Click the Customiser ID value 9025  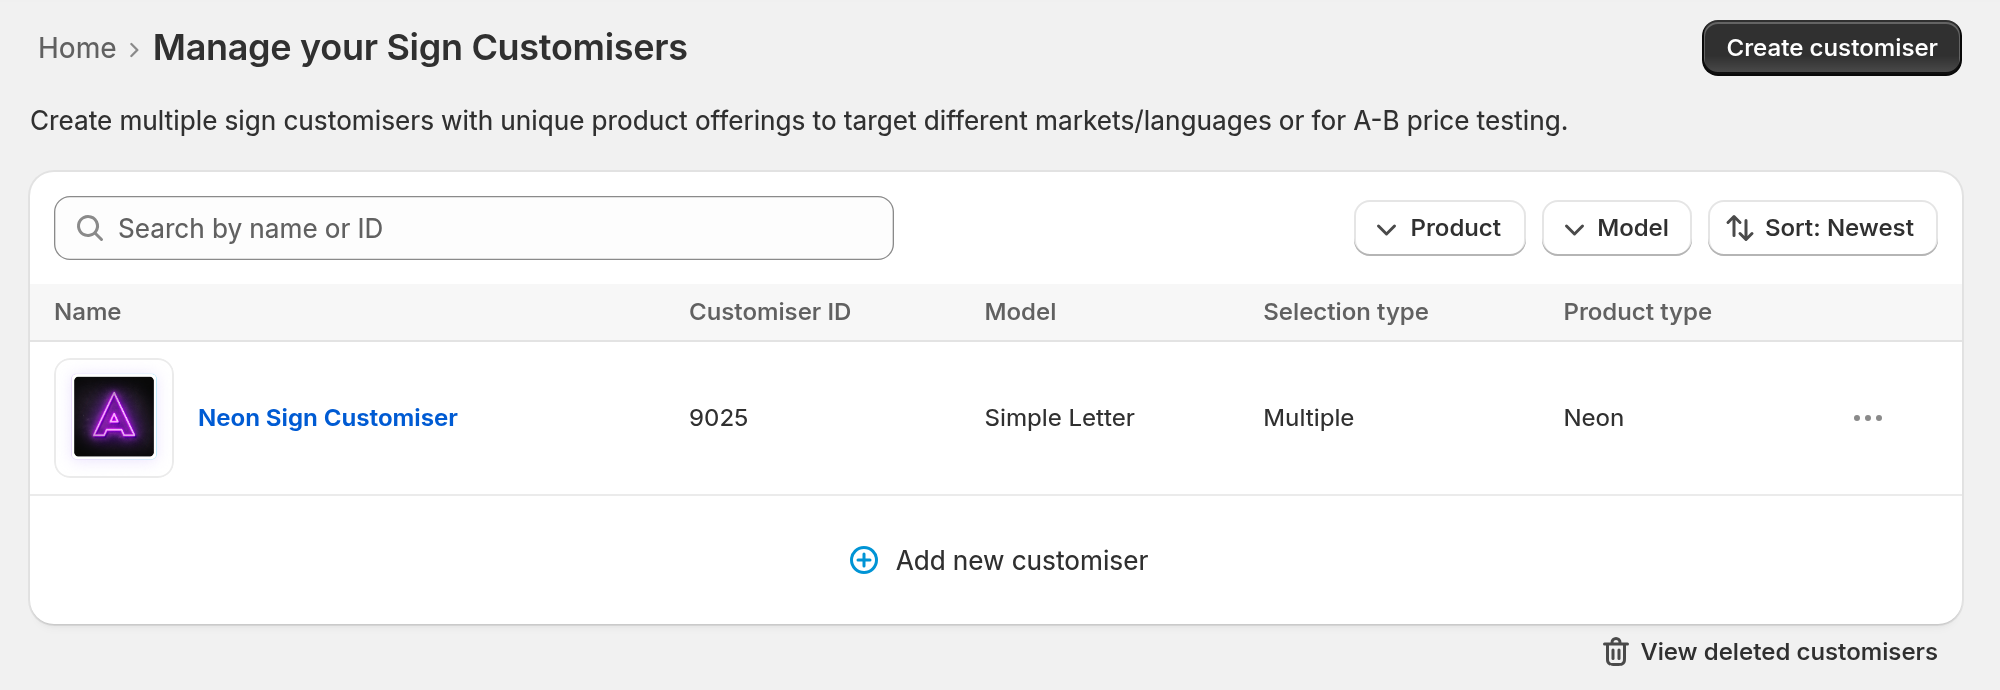(x=718, y=418)
